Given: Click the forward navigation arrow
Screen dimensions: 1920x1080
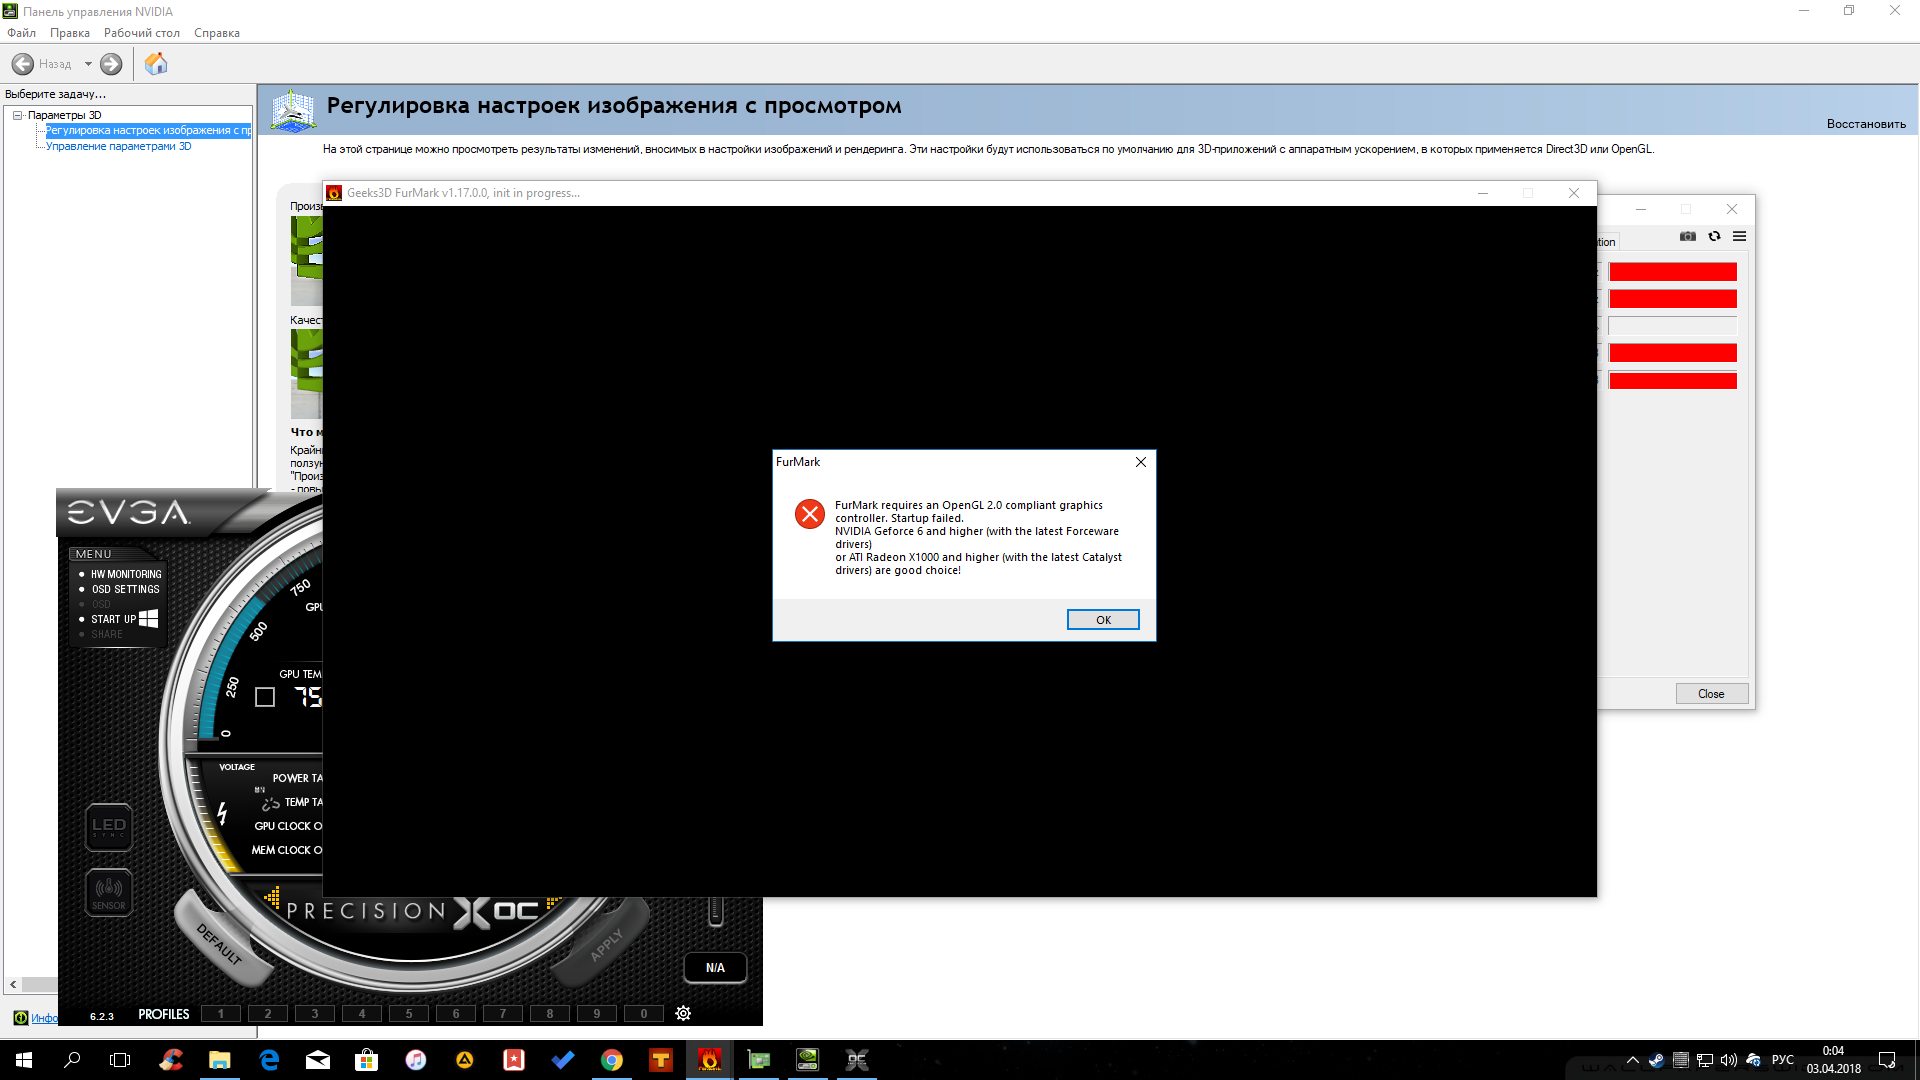Looking at the screenshot, I should [x=111, y=64].
